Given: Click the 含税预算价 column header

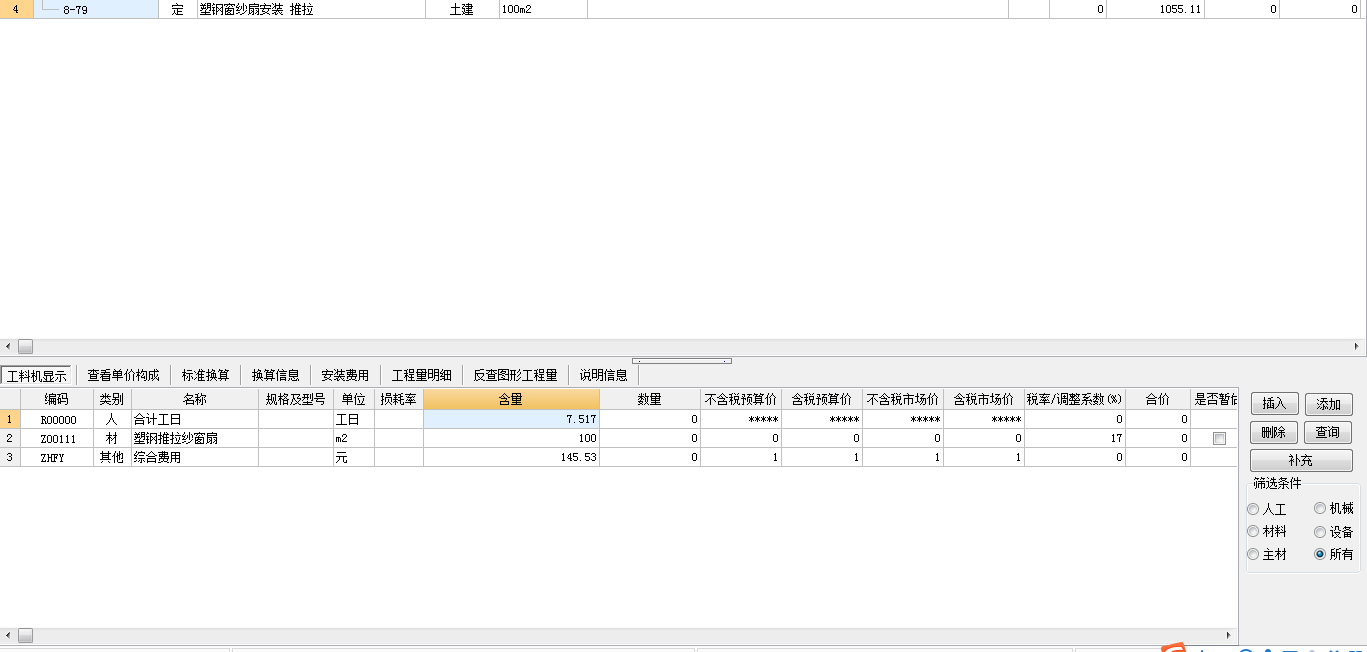Looking at the screenshot, I should tap(821, 399).
